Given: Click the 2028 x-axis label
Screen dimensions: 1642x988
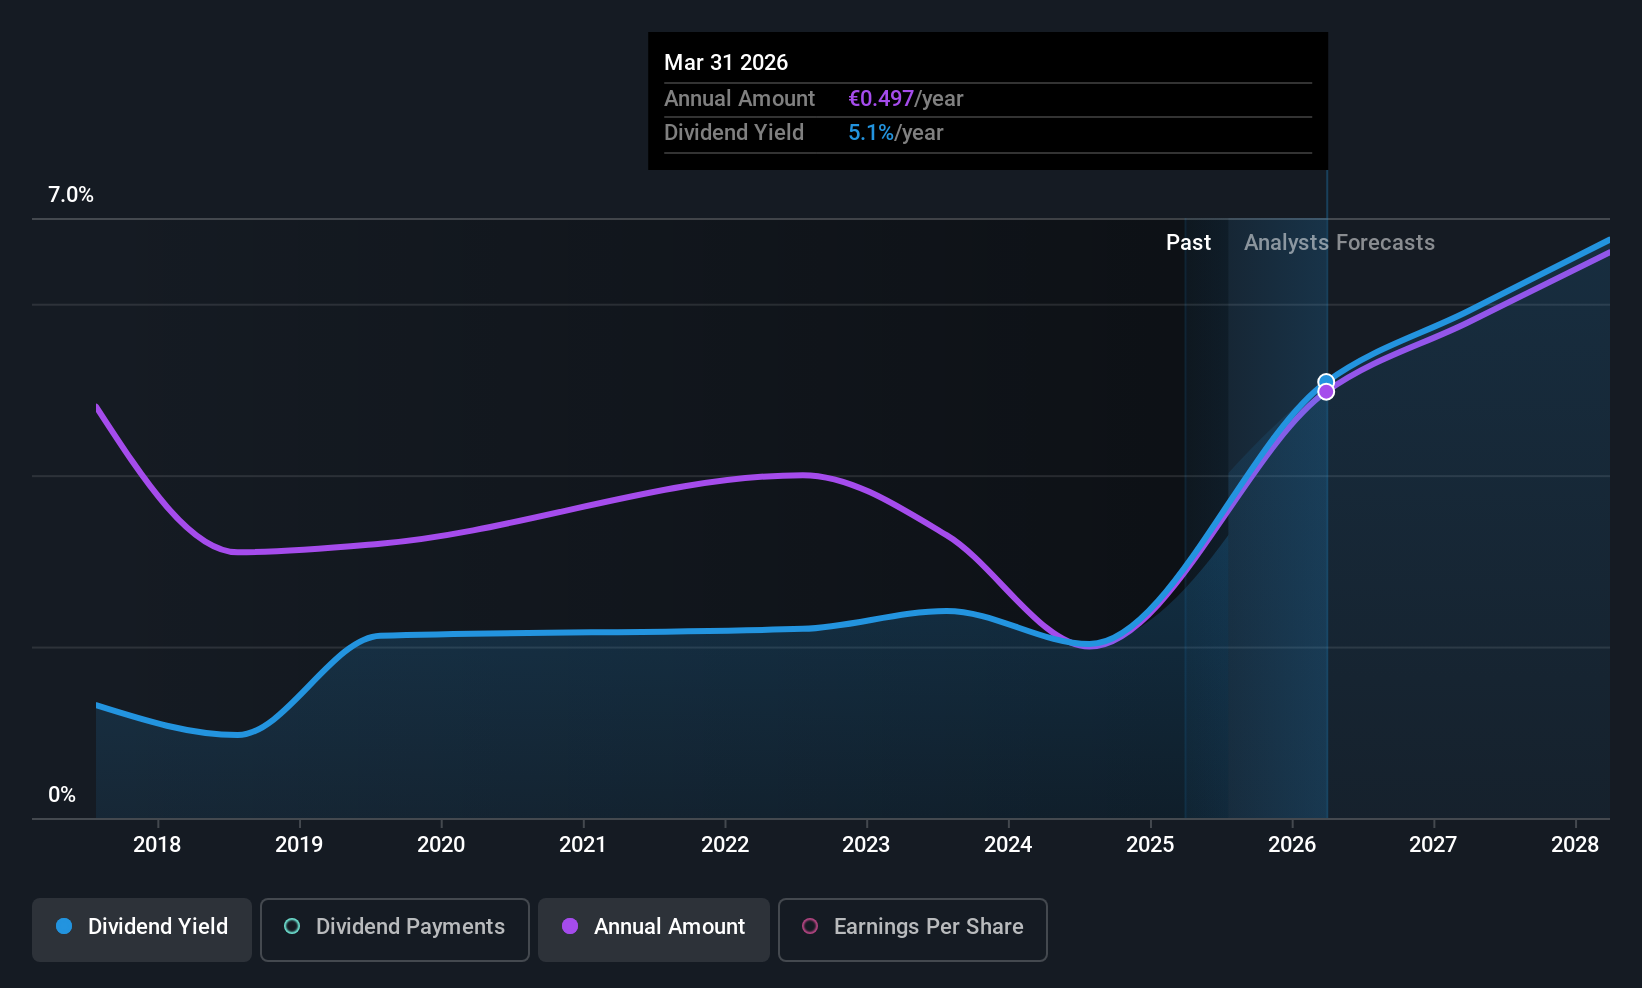Looking at the screenshot, I should [x=1575, y=844].
